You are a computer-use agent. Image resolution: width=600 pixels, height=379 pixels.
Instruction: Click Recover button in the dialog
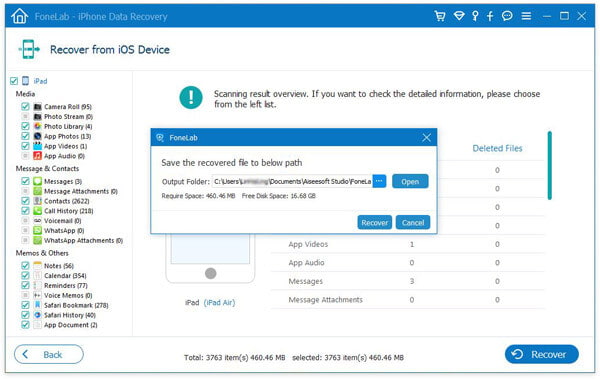point(375,222)
